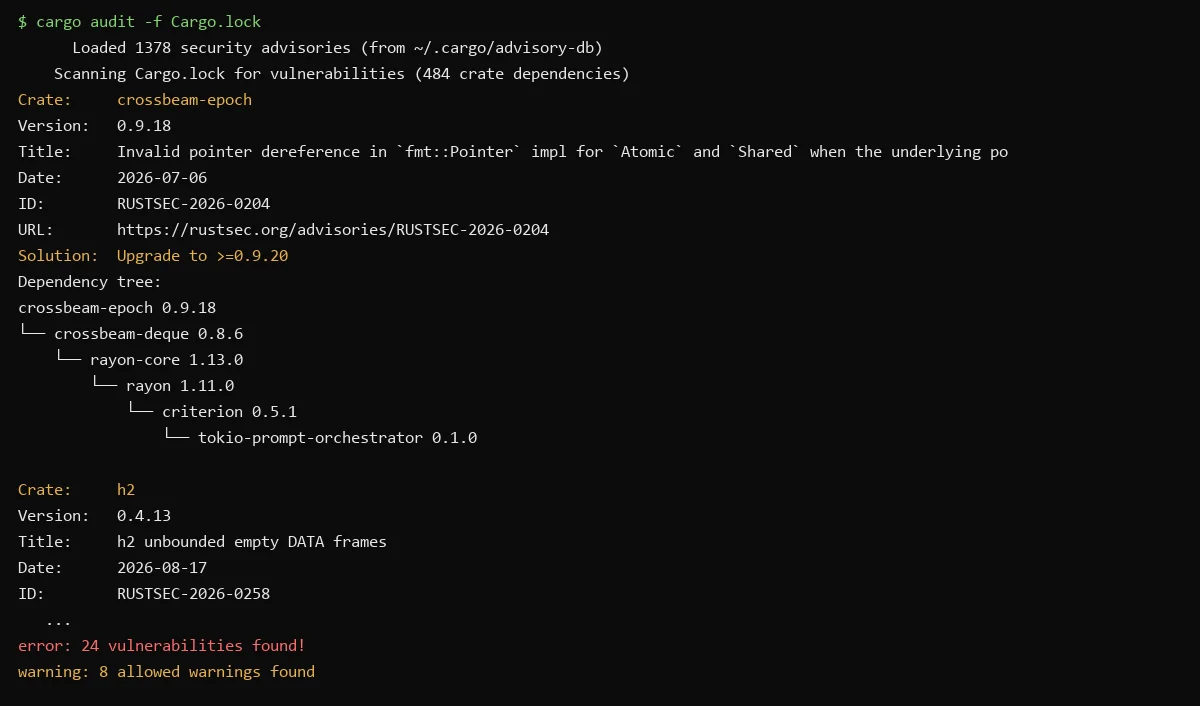The height and width of the screenshot is (706, 1200).
Task: Click the version value '0.9.18' for crossbeam-epoch
Action: click(x=144, y=126)
